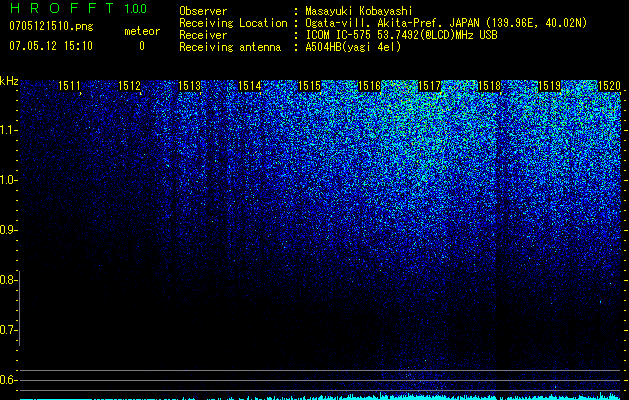Click the meteor label
Viewport: 629px width, 400px height.
pyautogui.click(x=142, y=31)
